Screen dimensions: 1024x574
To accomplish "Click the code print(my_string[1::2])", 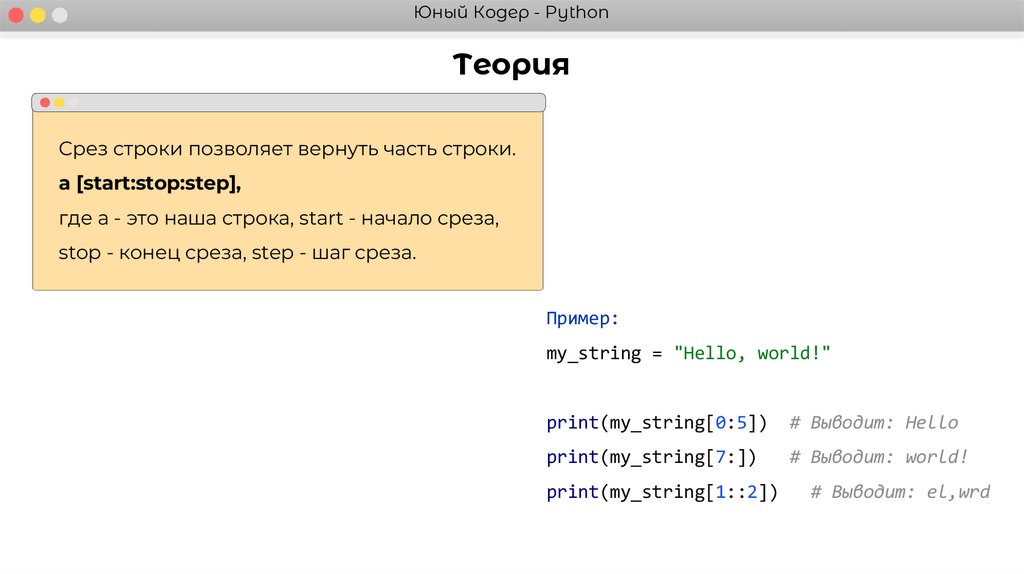I will 662,491.
